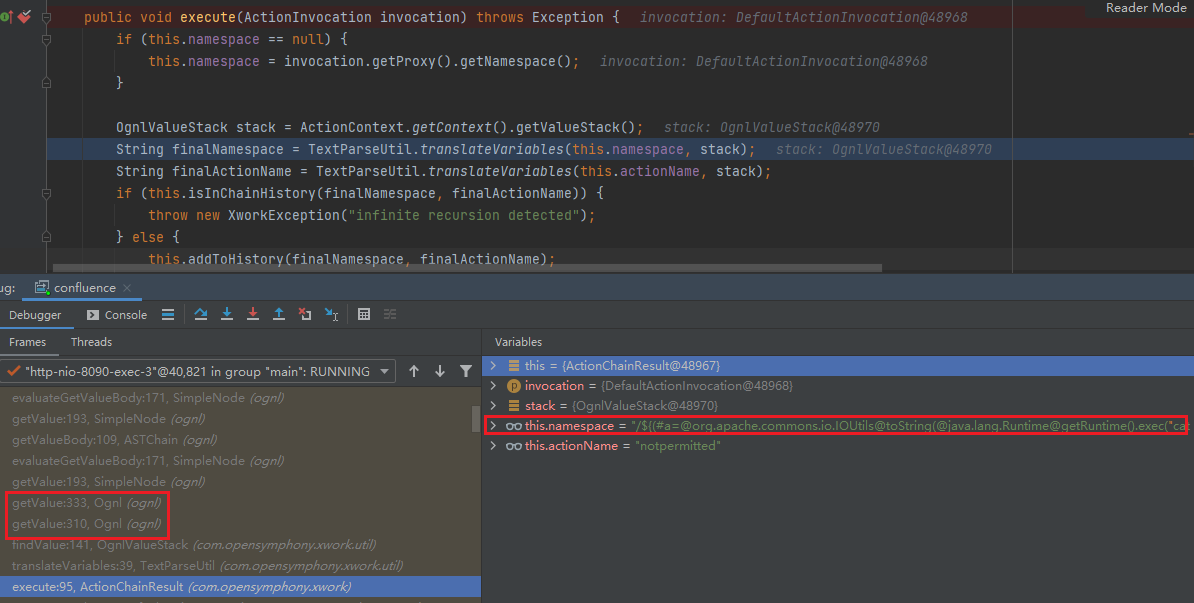Click the Run to Cursor icon
The height and width of the screenshot is (603, 1194).
[331, 314]
